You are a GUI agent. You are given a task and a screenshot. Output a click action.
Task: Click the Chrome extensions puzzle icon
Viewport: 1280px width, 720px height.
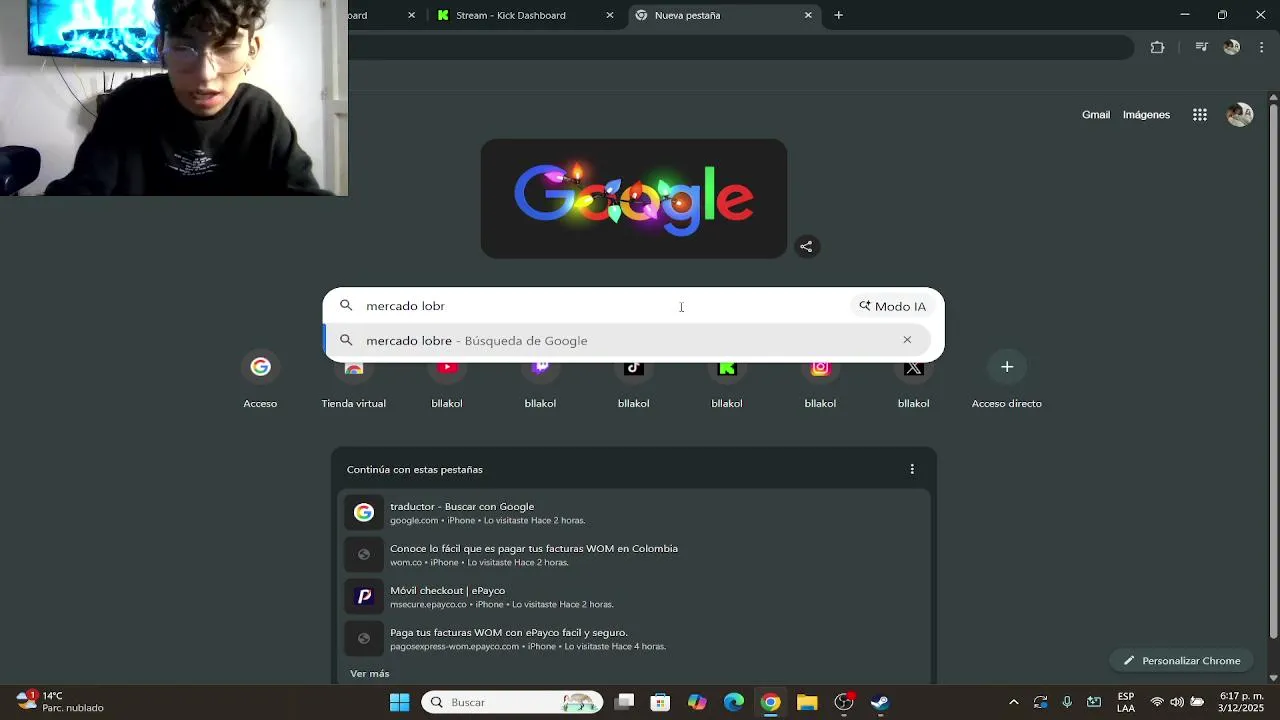1157,47
